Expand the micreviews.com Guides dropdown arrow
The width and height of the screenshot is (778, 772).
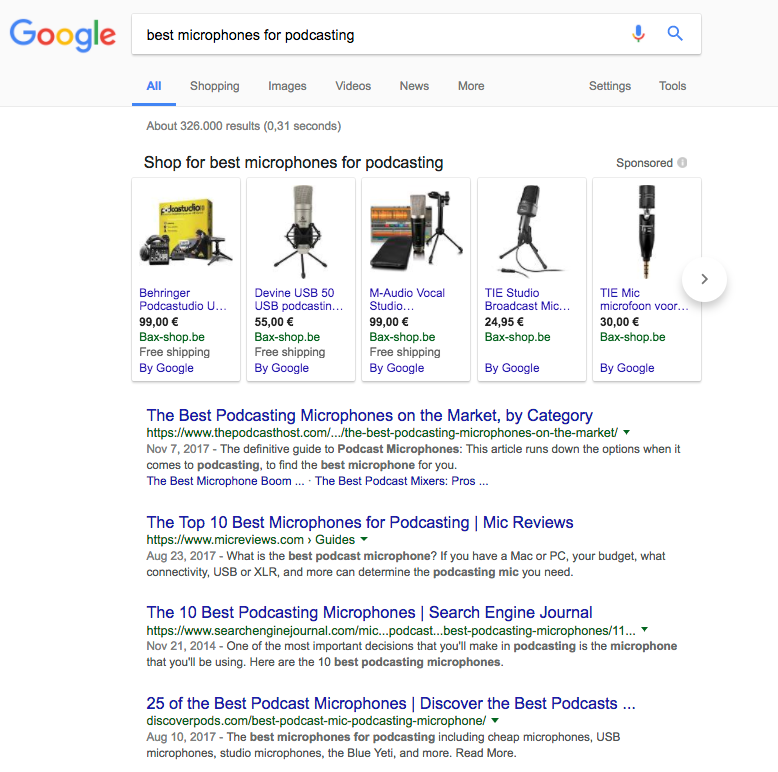[364, 539]
